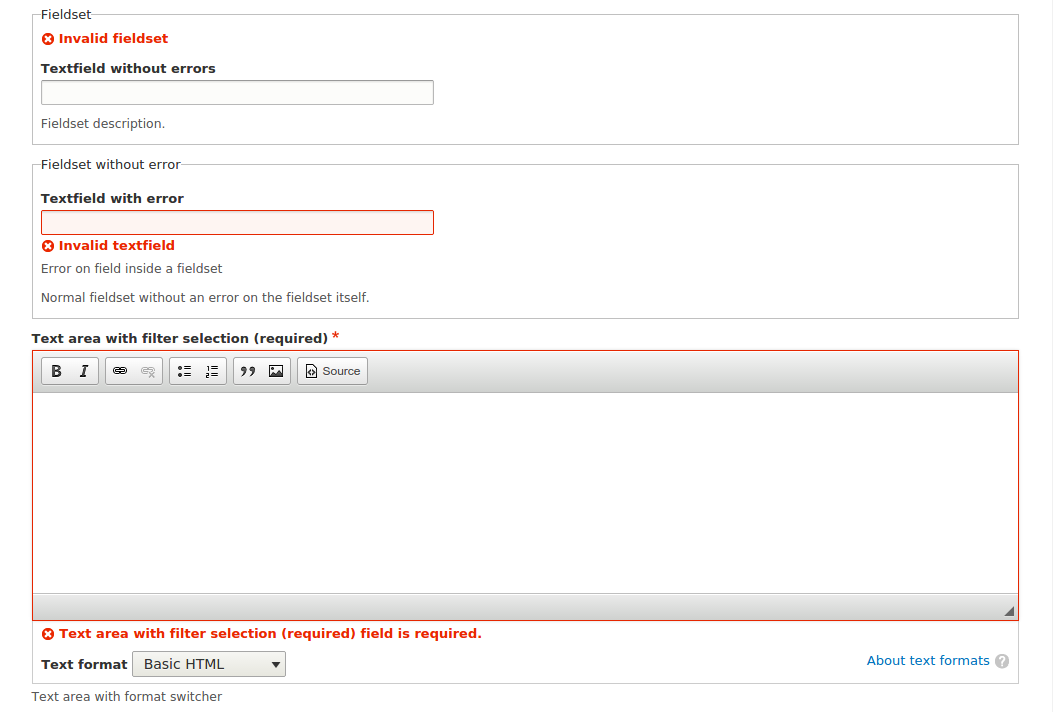Click the text area resize handle
The width and height of the screenshot is (1053, 712).
coord(1008,609)
